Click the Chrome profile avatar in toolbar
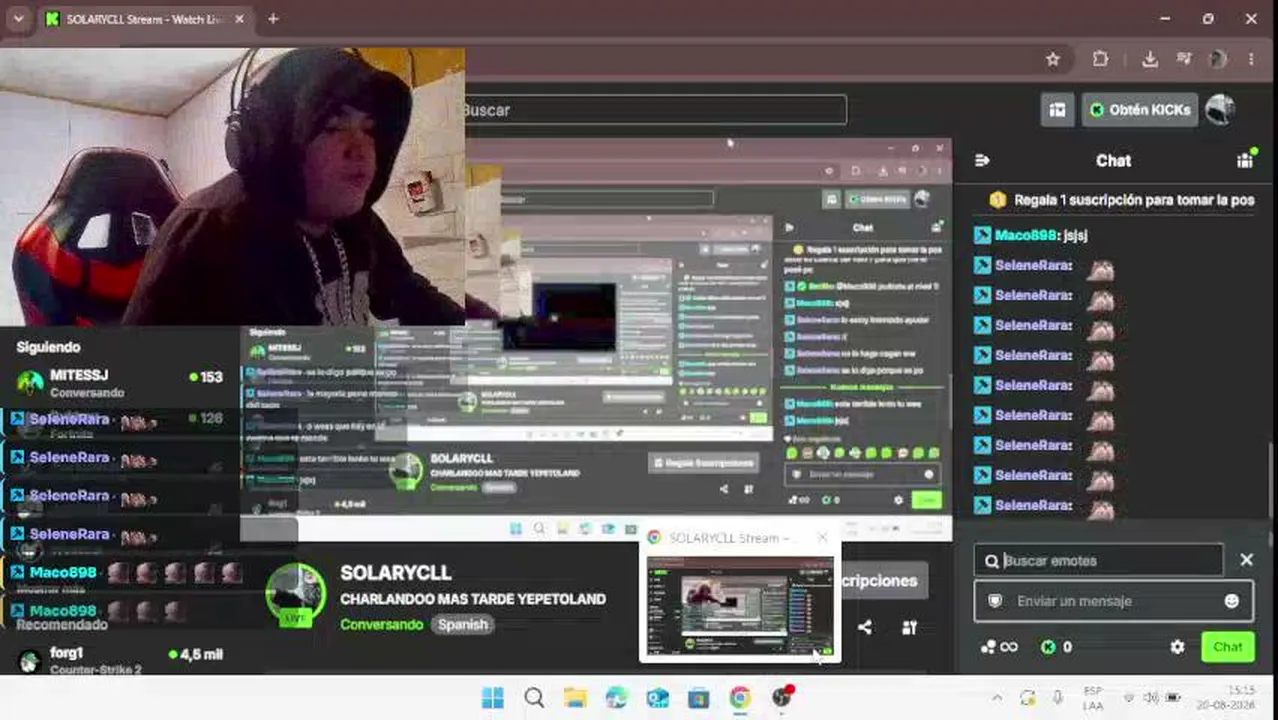The width and height of the screenshot is (1278, 720). (x=1217, y=59)
